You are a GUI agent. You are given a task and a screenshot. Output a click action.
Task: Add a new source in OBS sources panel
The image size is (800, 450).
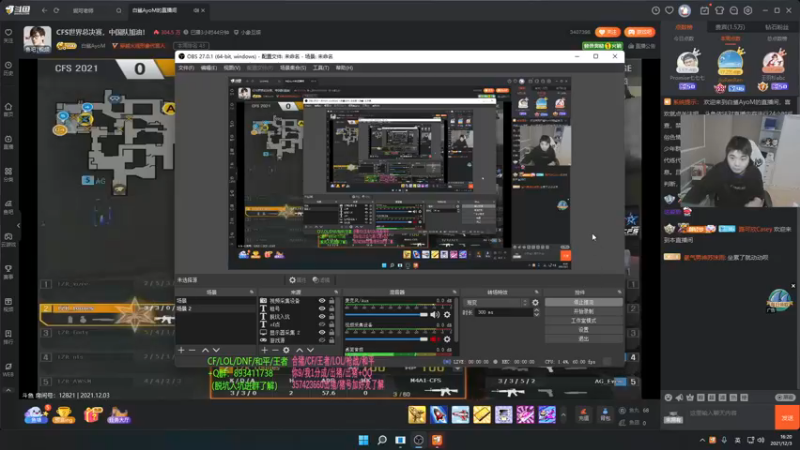tap(264, 350)
